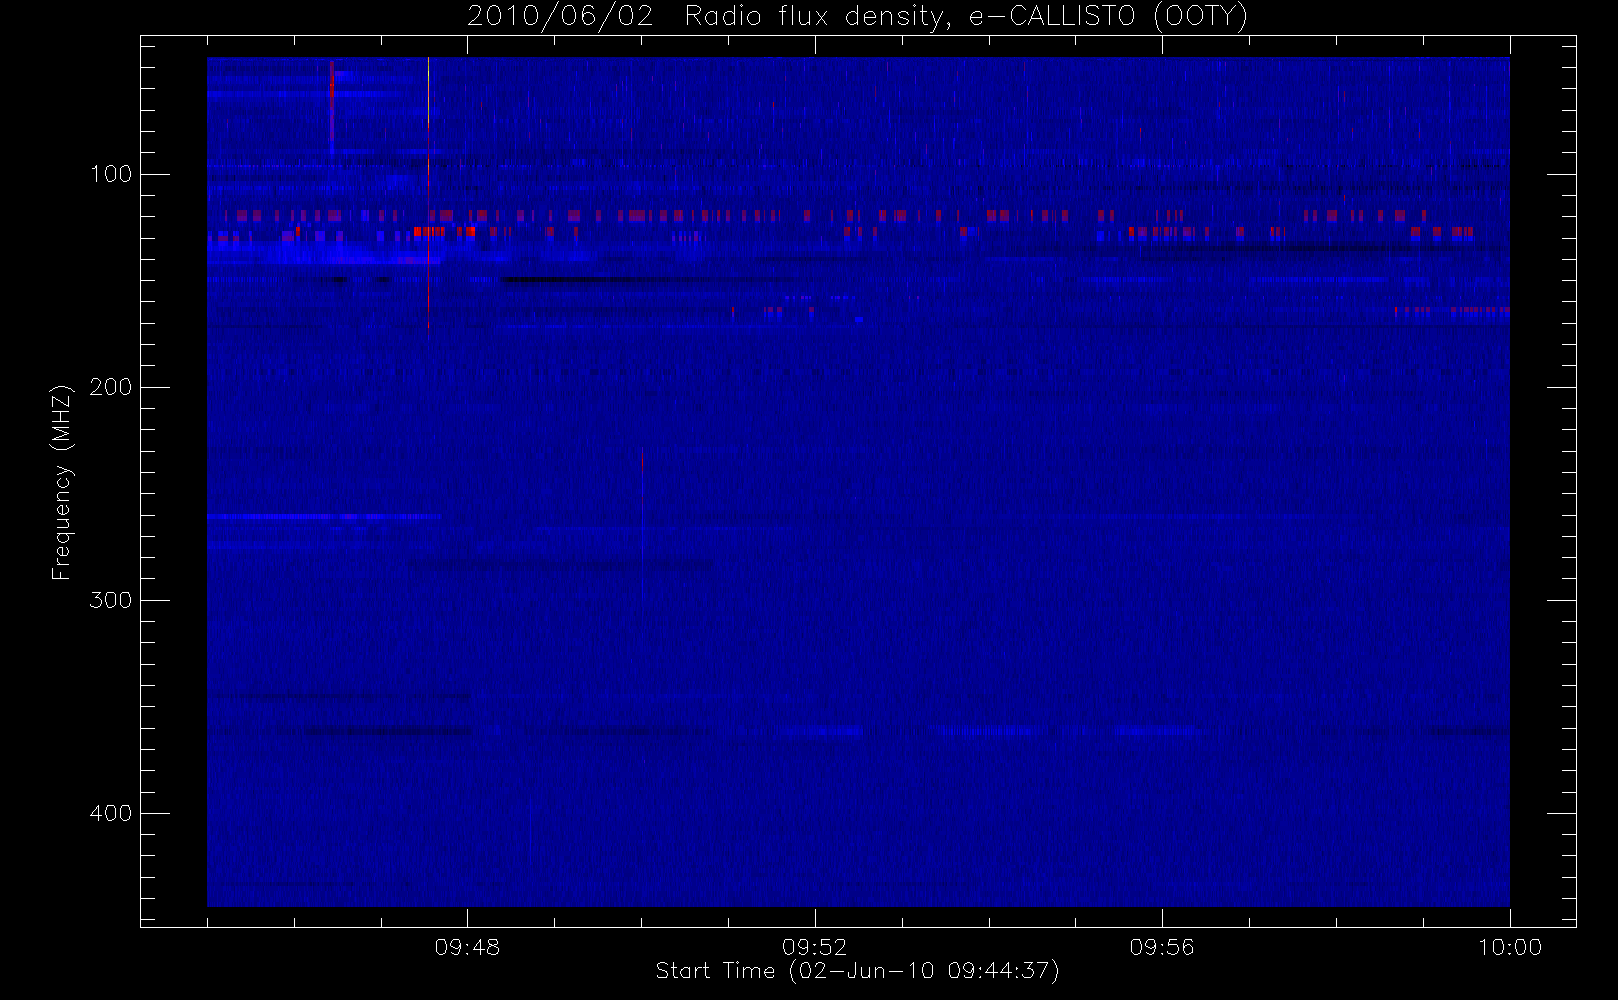The image size is (1618, 1000).
Task: Click the "Start Time (02-Jun-10 09:44:37)" label
Action: click(x=857, y=971)
